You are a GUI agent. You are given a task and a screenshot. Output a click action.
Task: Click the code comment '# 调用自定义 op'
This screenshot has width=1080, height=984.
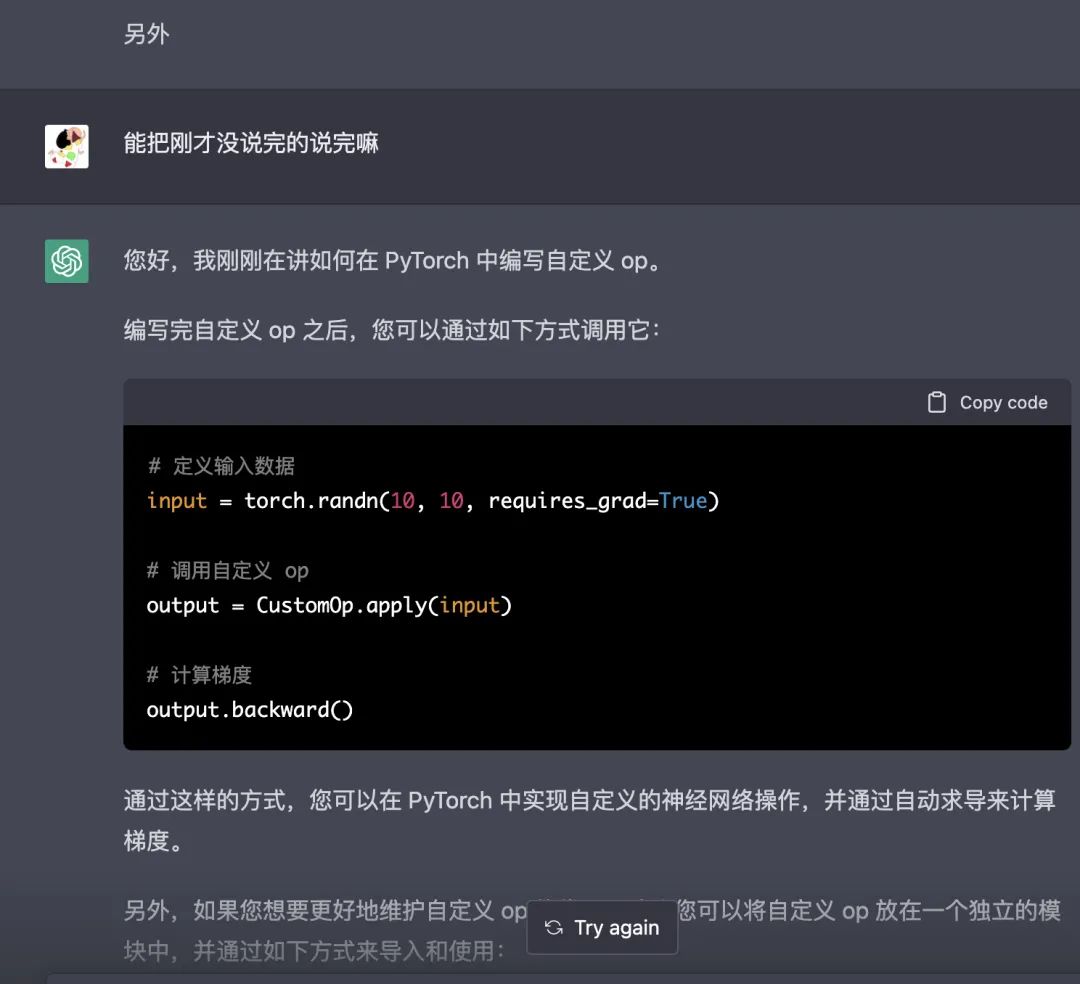coord(228,571)
